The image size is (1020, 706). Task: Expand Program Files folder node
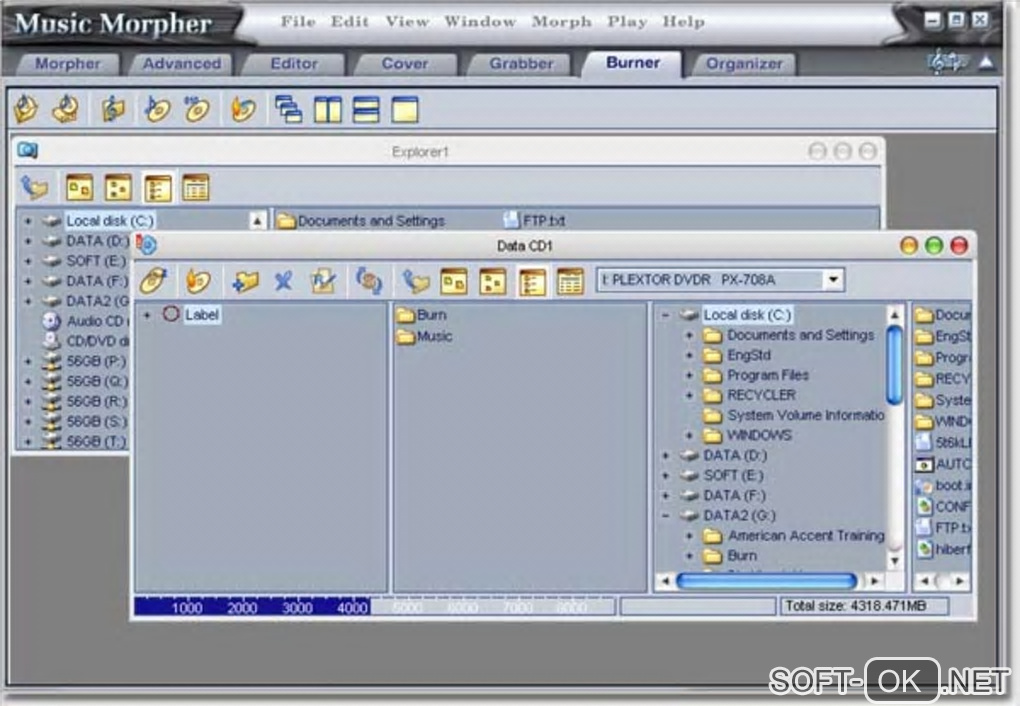[x=689, y=375]
